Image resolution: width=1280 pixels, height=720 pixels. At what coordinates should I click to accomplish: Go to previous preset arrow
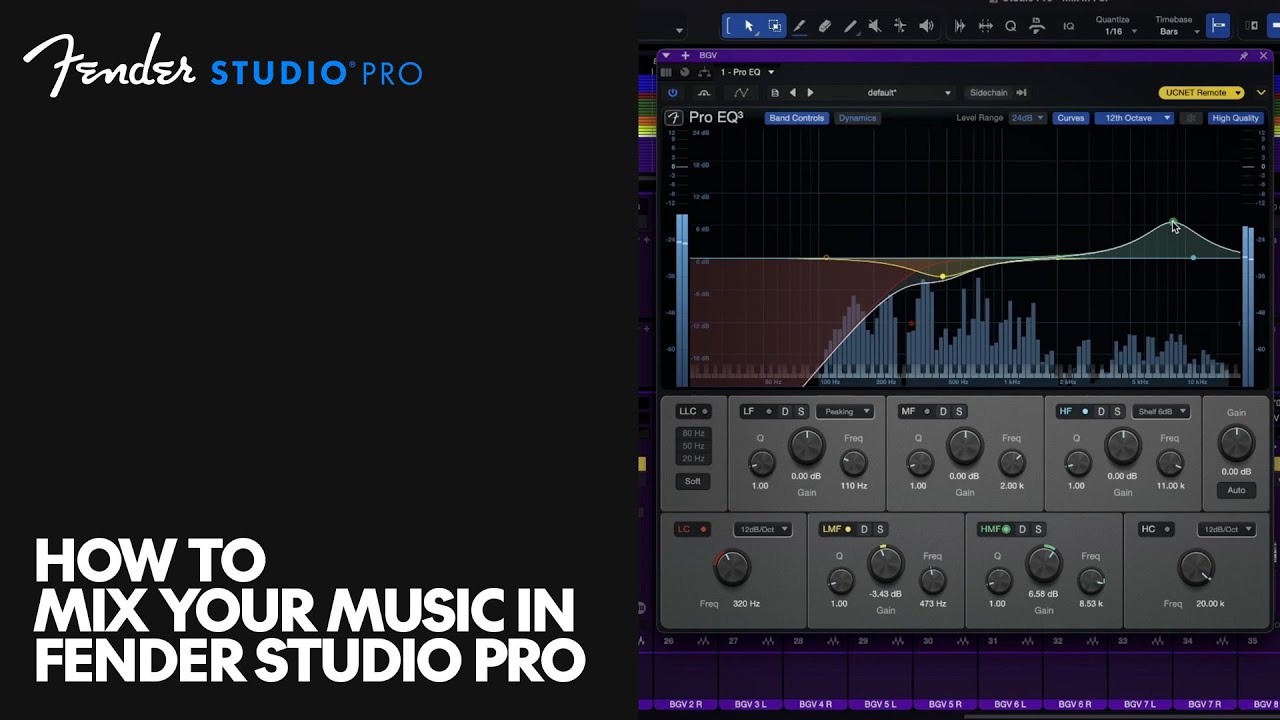(793, 93)
